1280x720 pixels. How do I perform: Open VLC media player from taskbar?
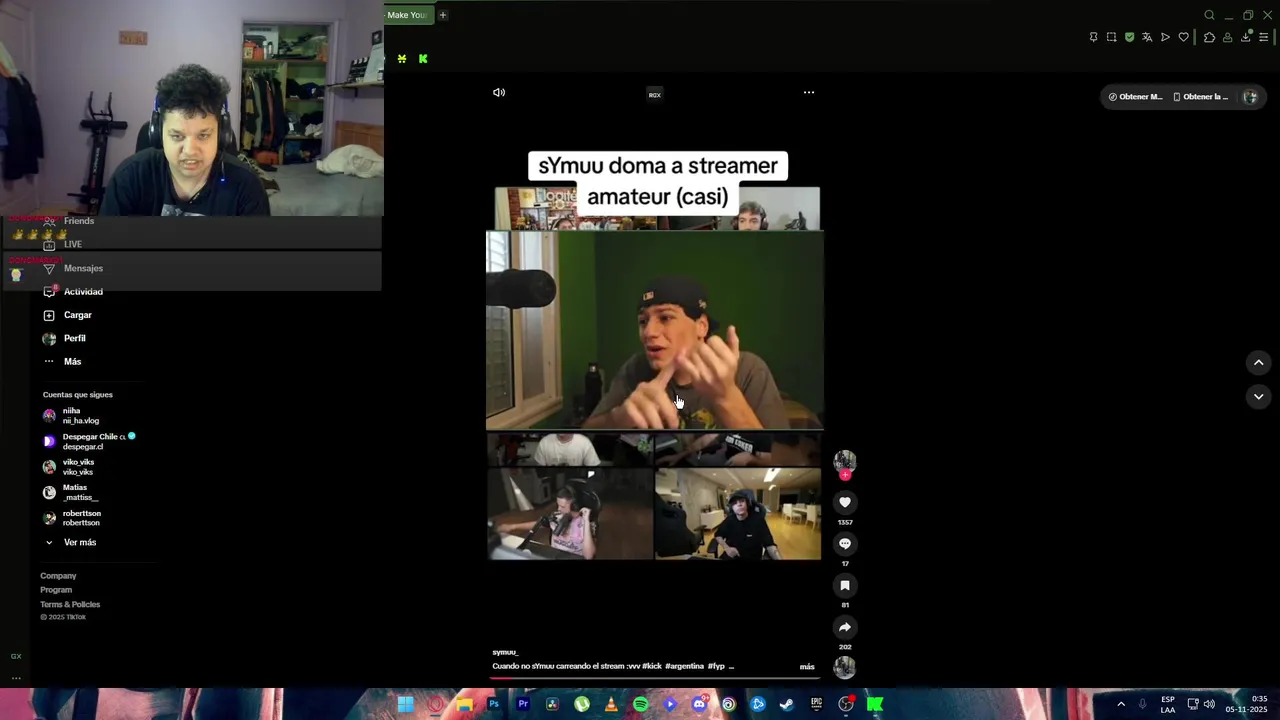tap(611, 705)
